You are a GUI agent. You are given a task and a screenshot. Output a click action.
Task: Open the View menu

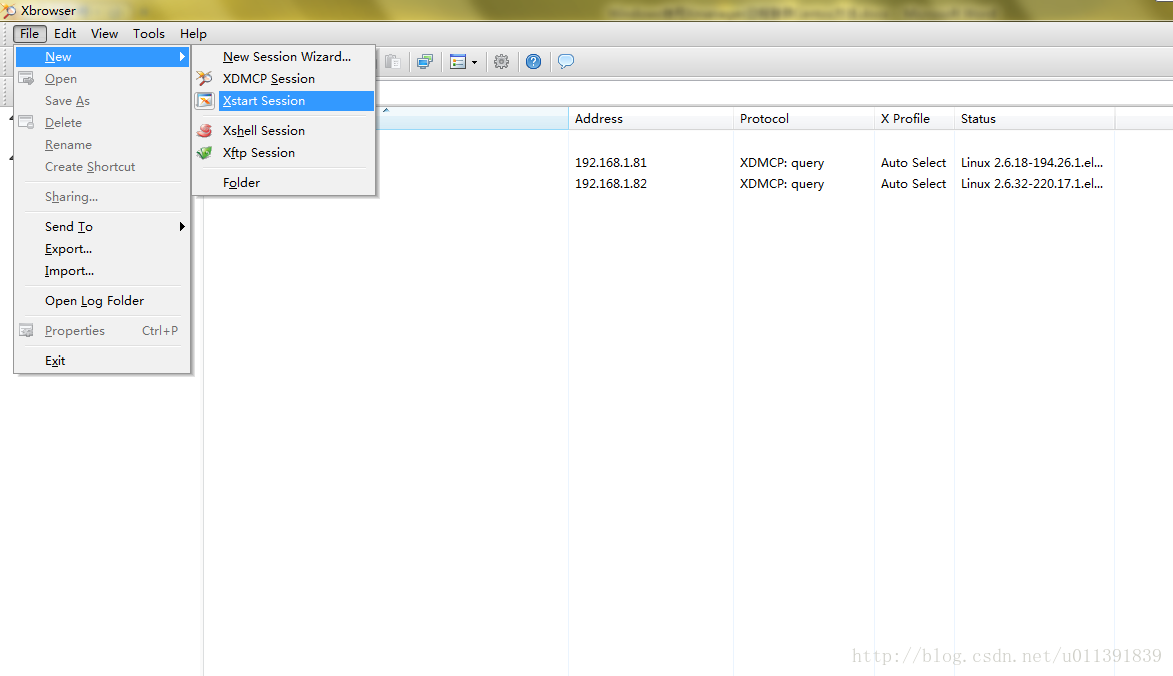(x=105, y=34)
